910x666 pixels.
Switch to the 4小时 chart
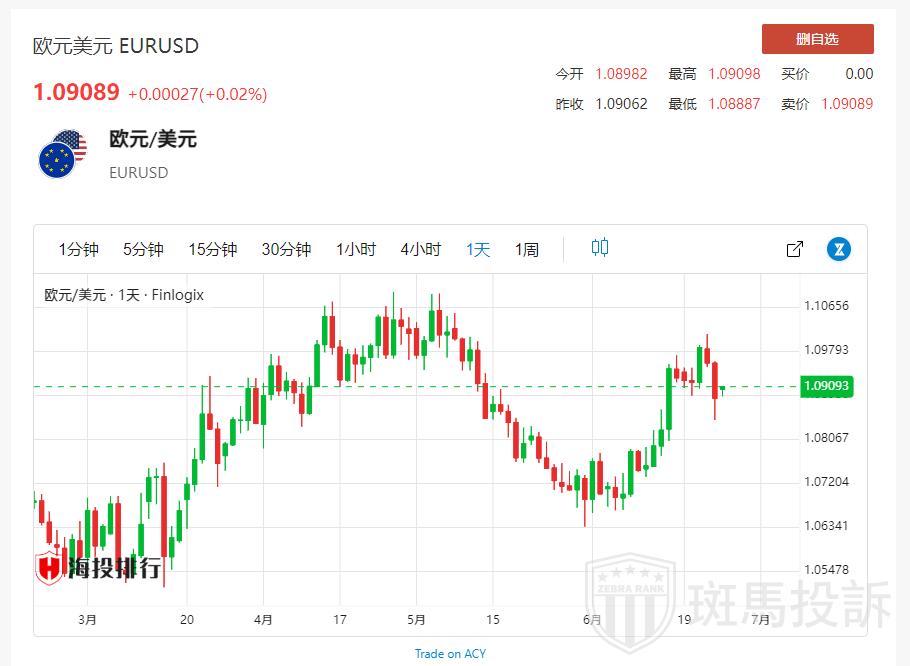coord(420,249)
